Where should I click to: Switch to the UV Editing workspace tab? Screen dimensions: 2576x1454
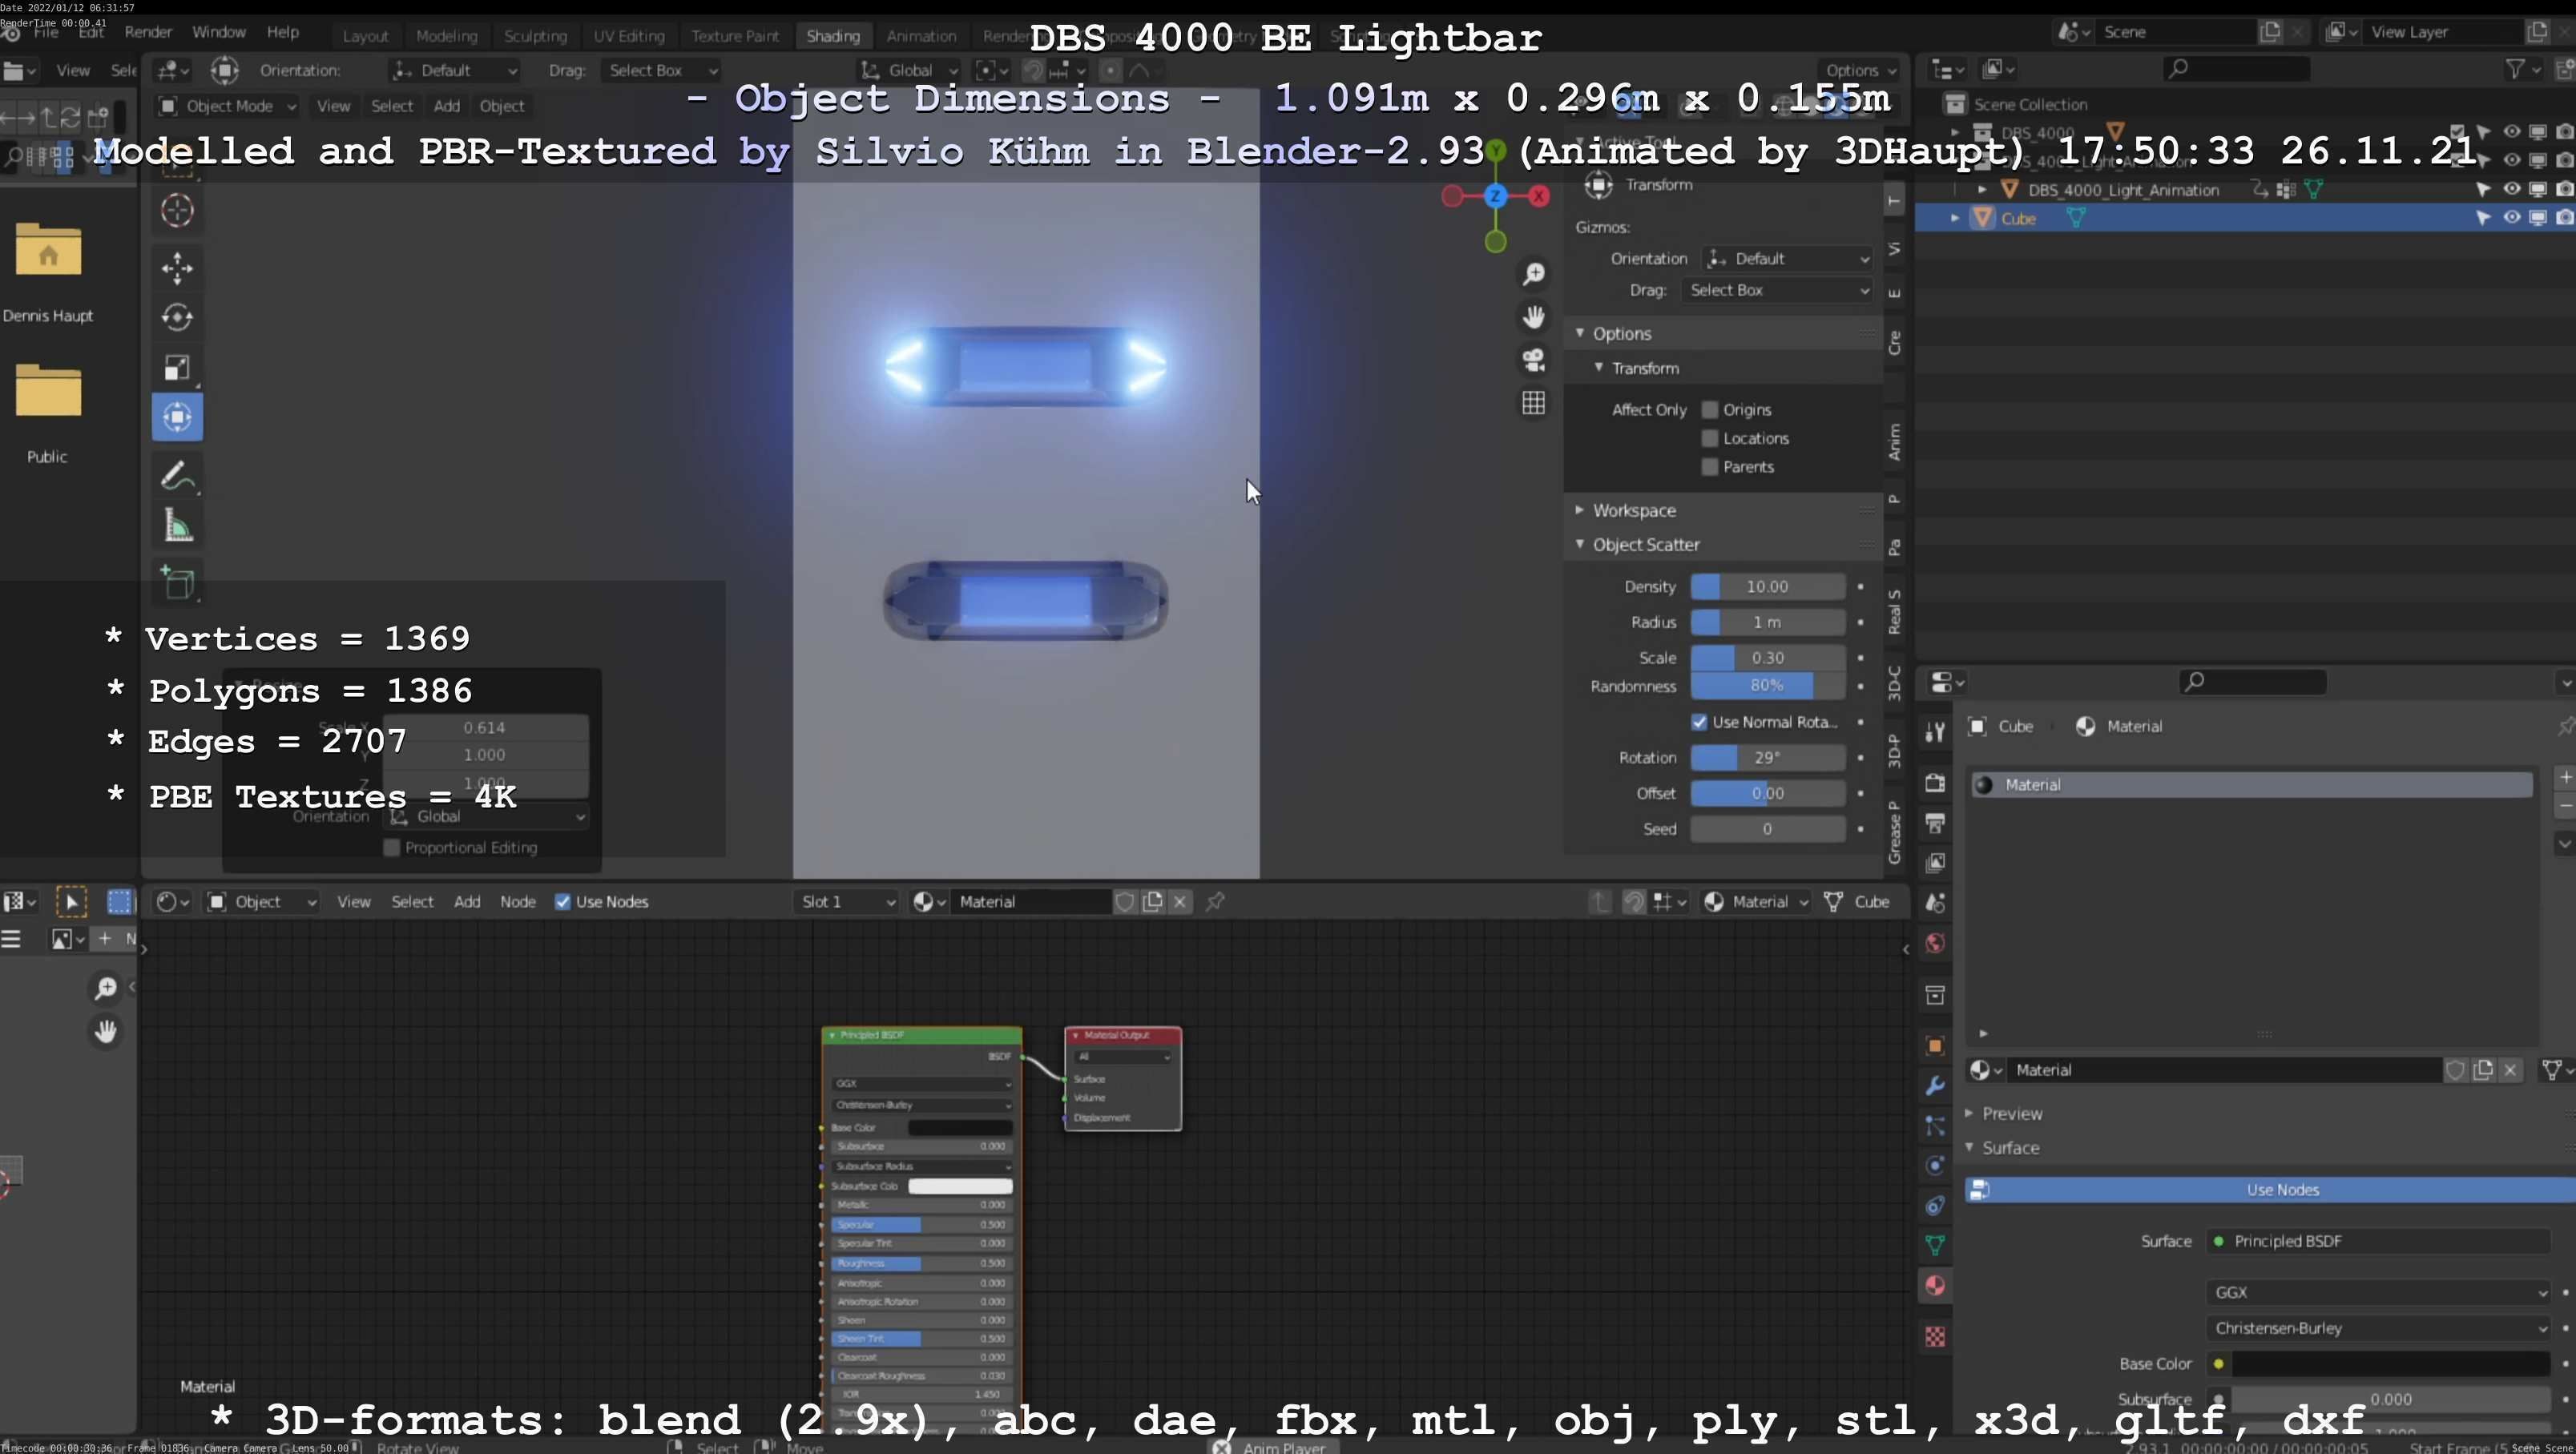[628, 35]
